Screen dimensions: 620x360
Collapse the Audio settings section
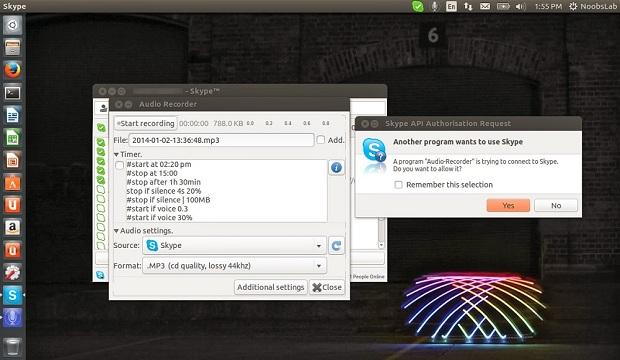tap(116, 231)
